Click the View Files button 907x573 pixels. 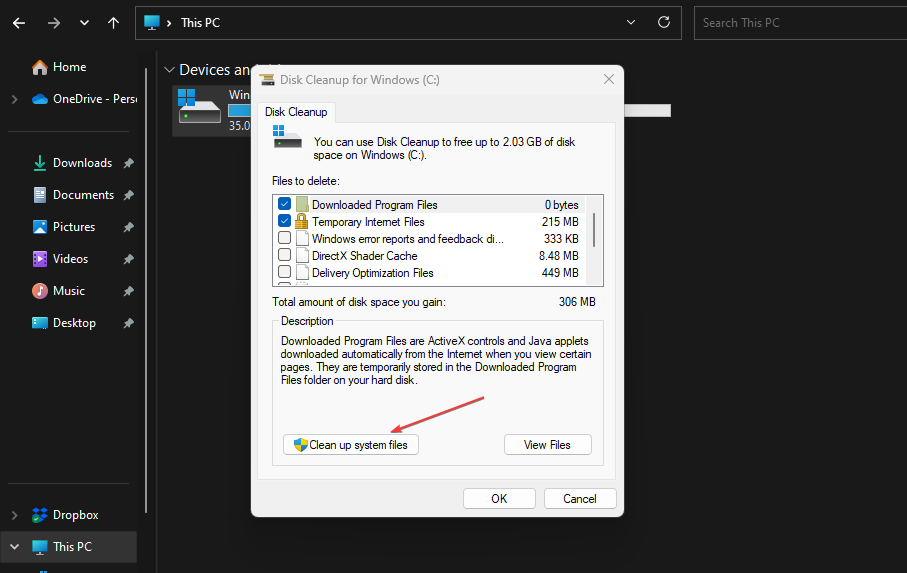[548, 445]
